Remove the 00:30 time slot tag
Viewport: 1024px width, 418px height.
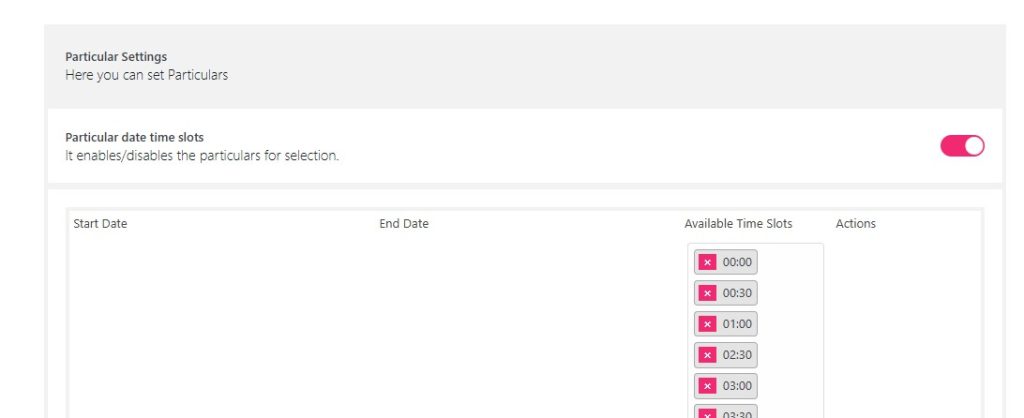pyautogui.click(x=707, y=293)
